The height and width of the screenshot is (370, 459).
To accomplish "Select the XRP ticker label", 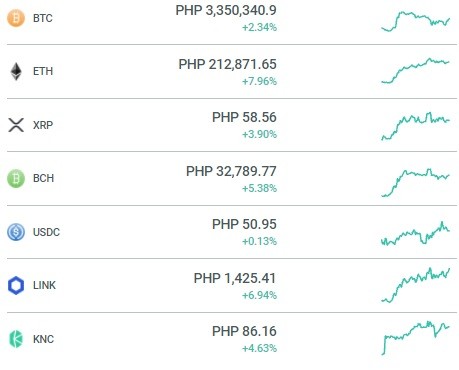I will [x=43, y=125].
